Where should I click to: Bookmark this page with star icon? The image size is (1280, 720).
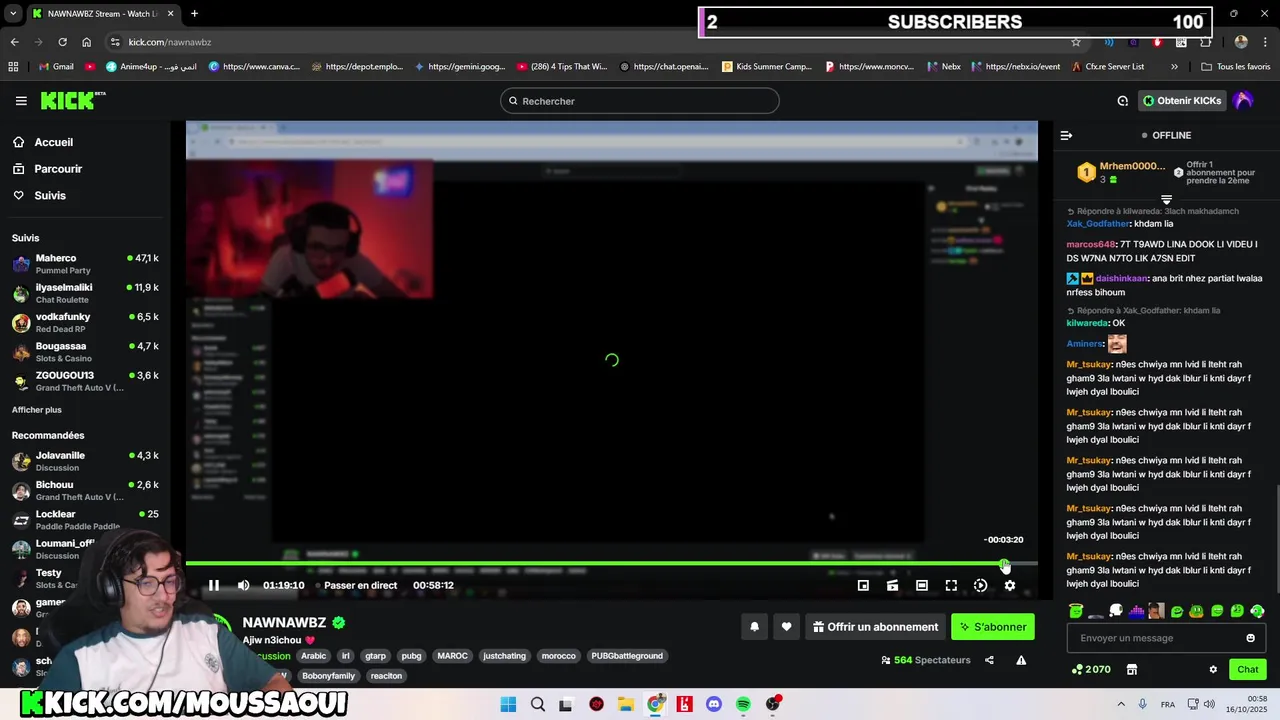click(1076, 42)
